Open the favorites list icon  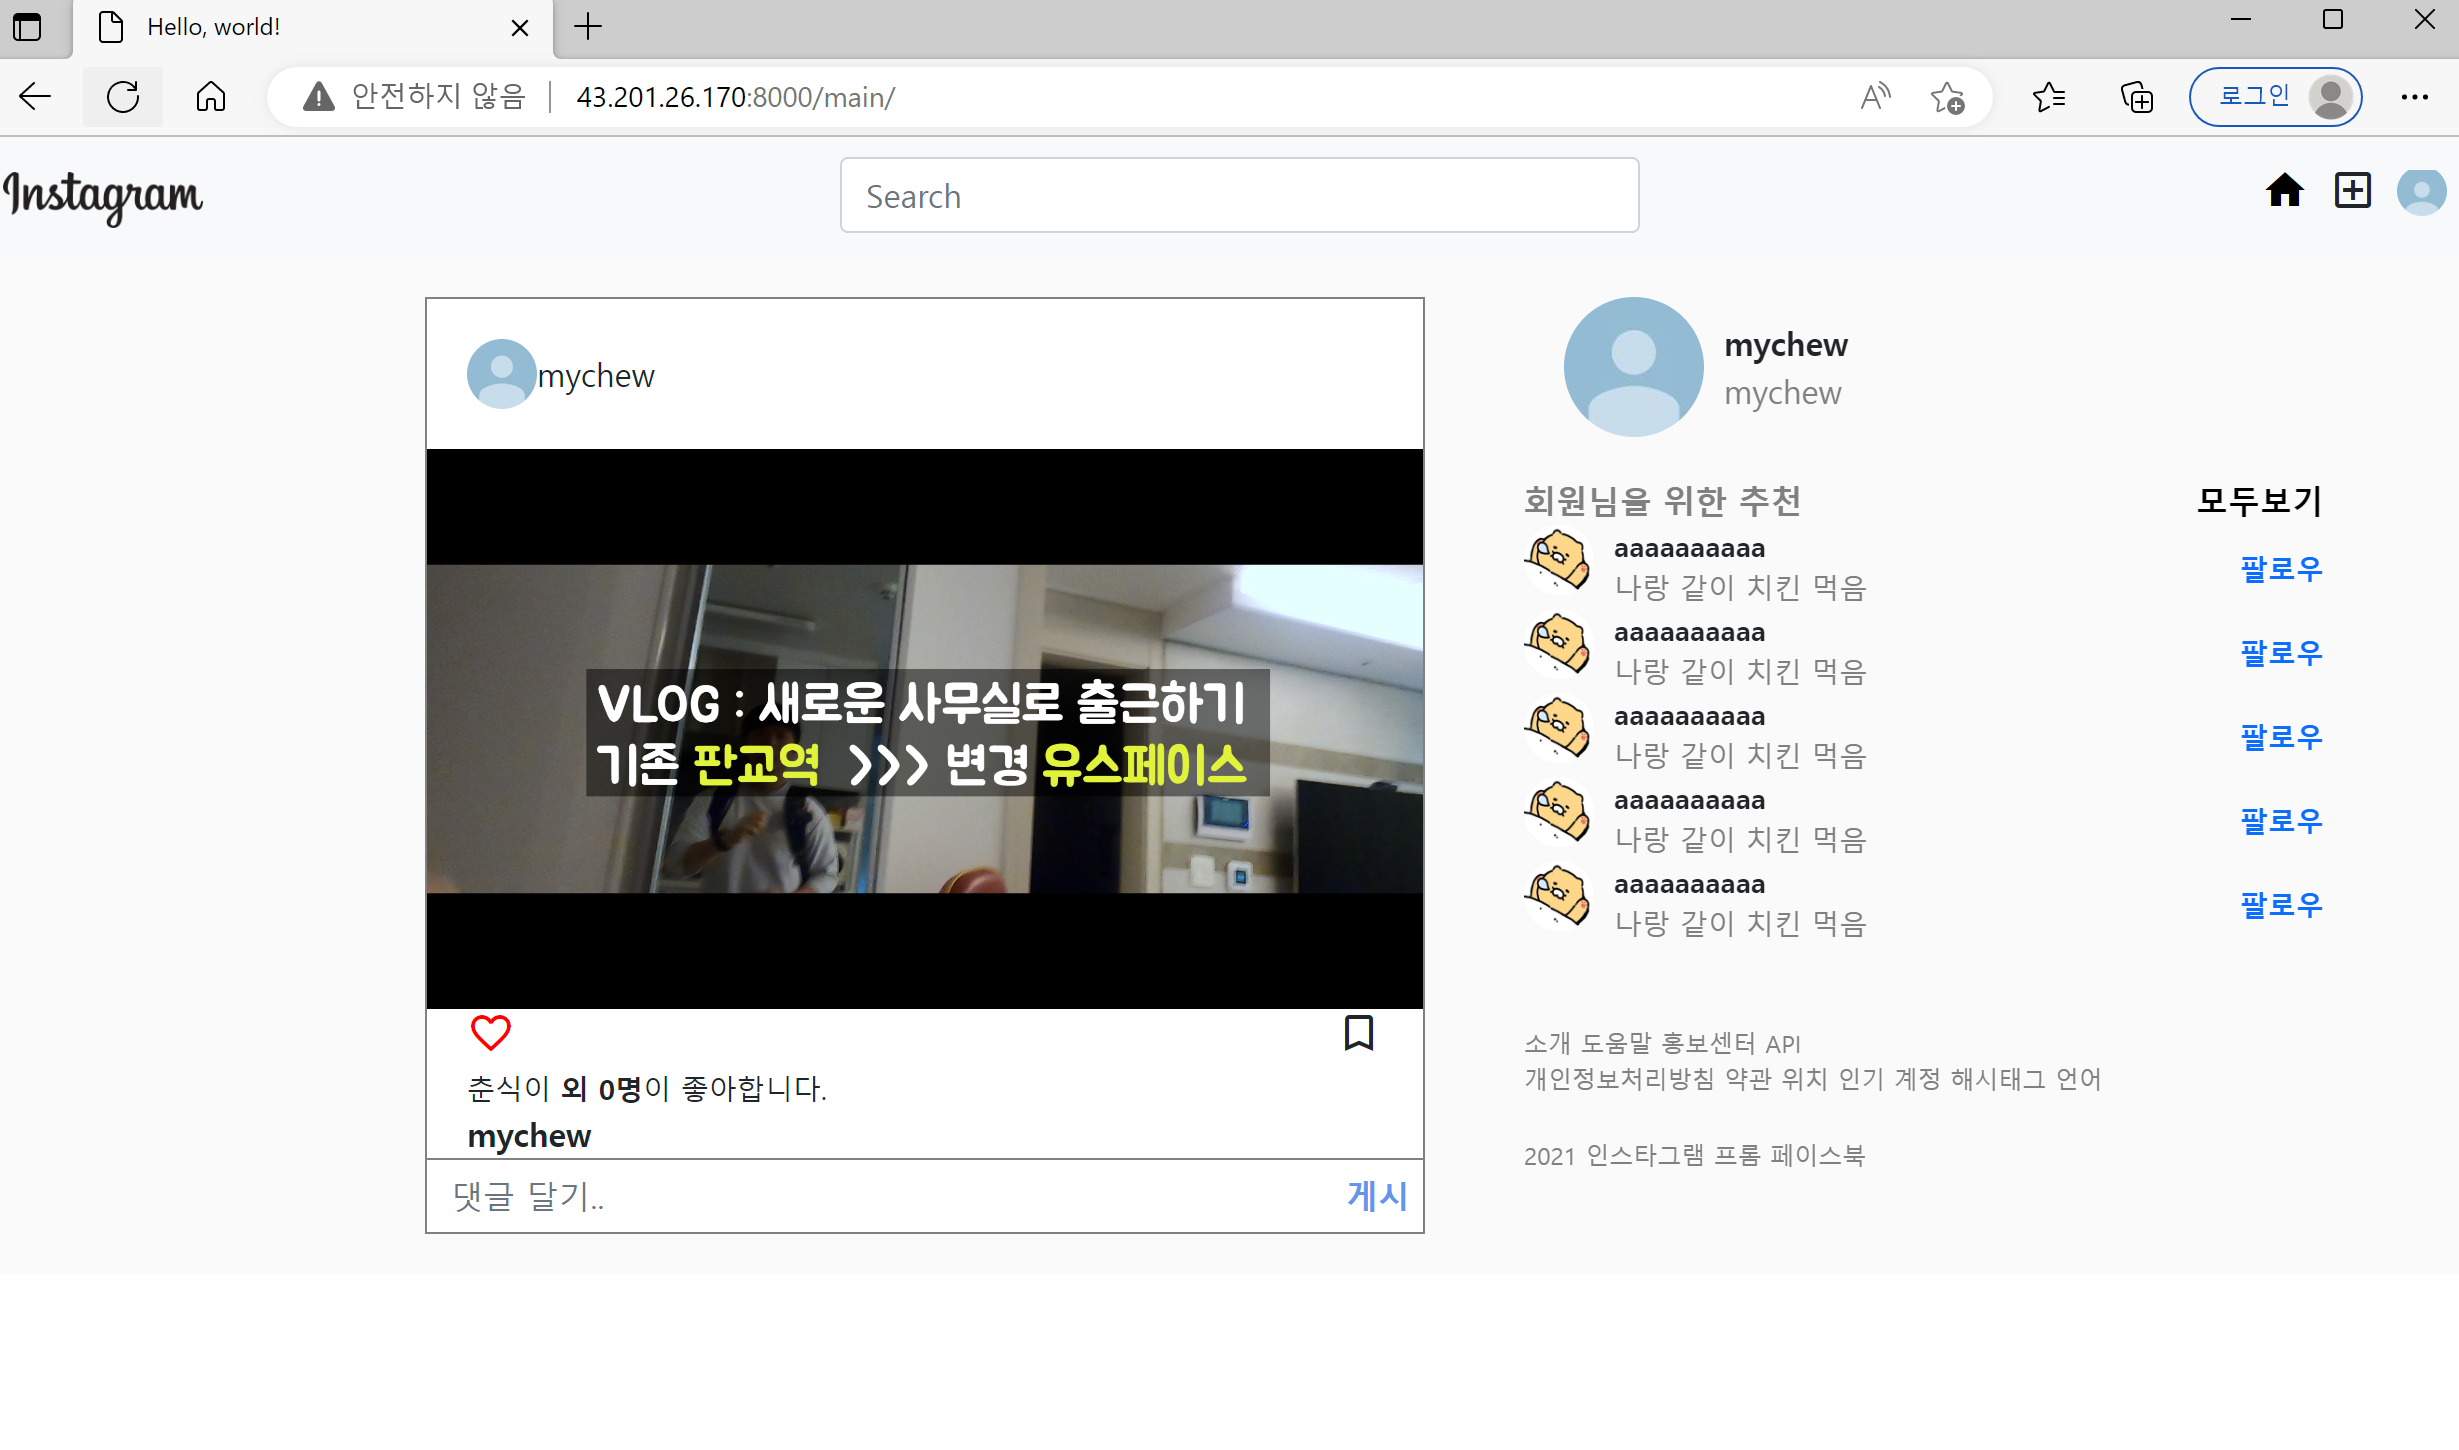(2049, 97)
